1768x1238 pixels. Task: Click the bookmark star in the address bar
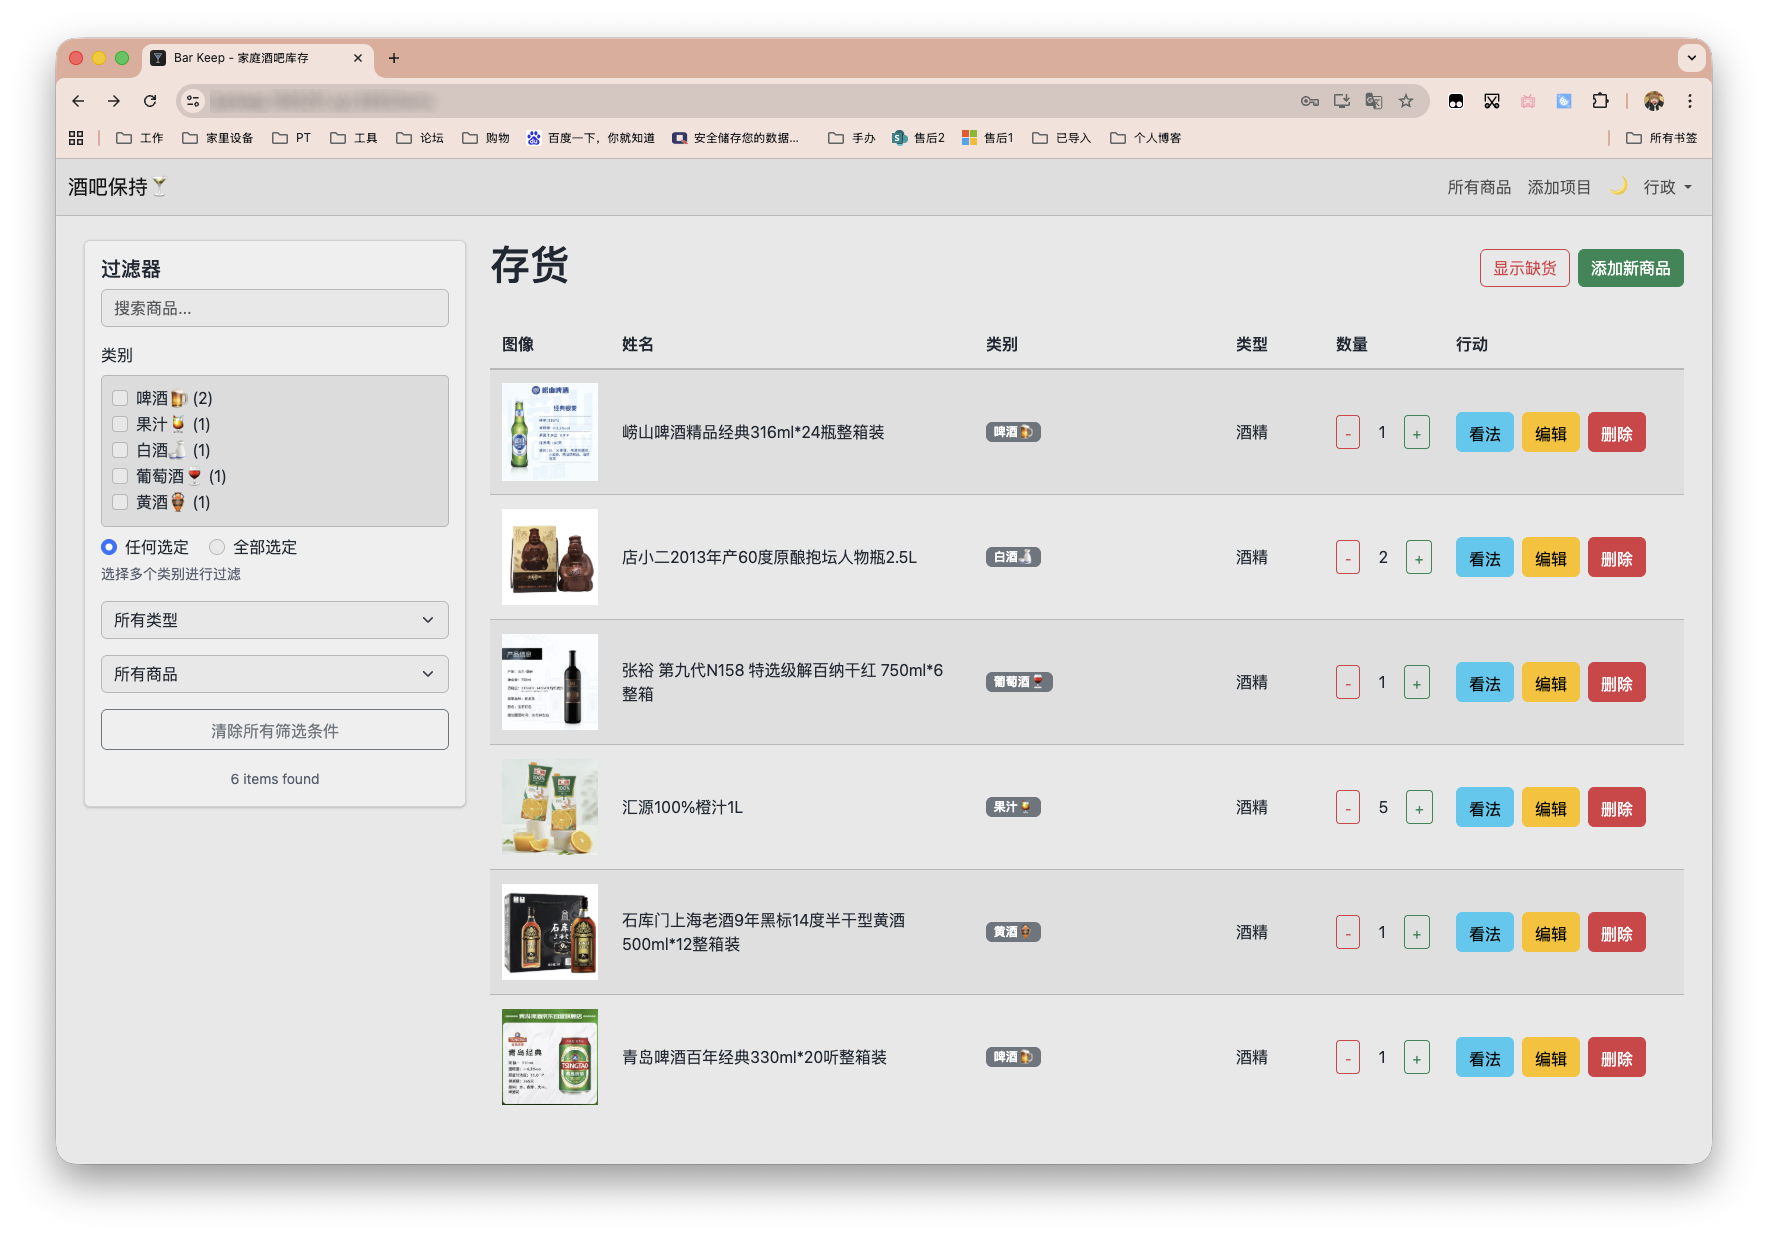pos(1404,100)
